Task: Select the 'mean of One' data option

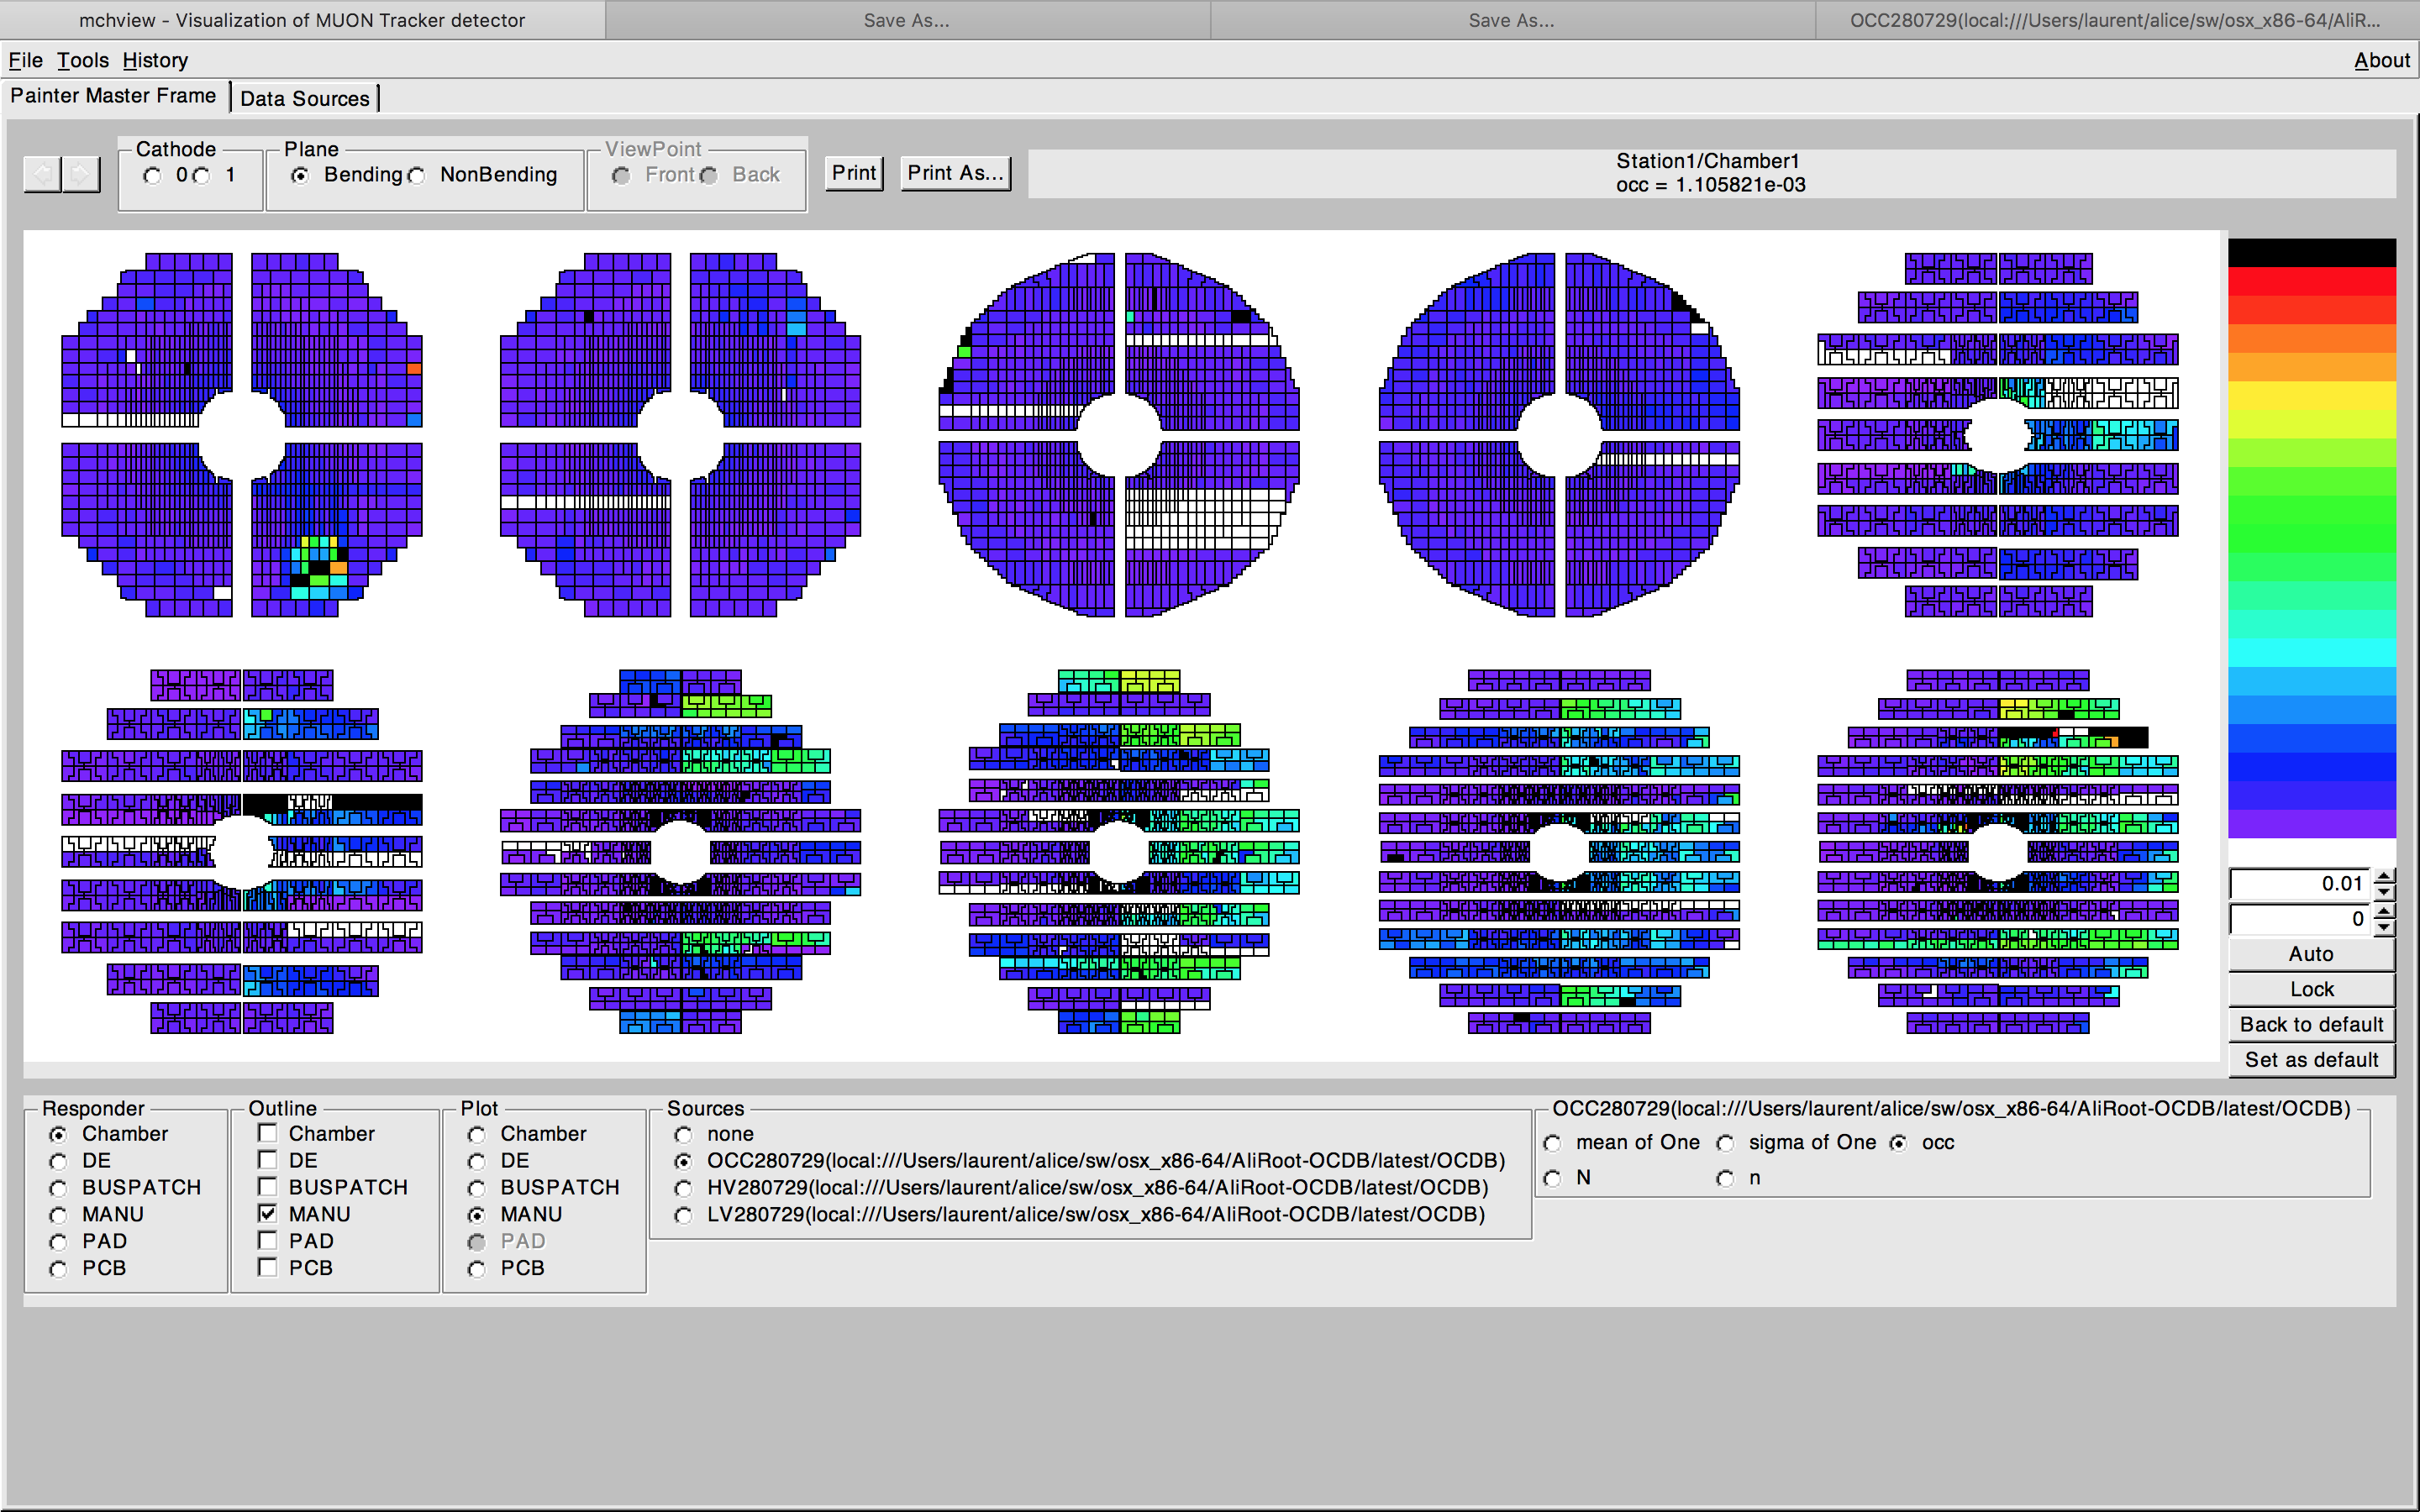Action: (x=1553, y=1143)
